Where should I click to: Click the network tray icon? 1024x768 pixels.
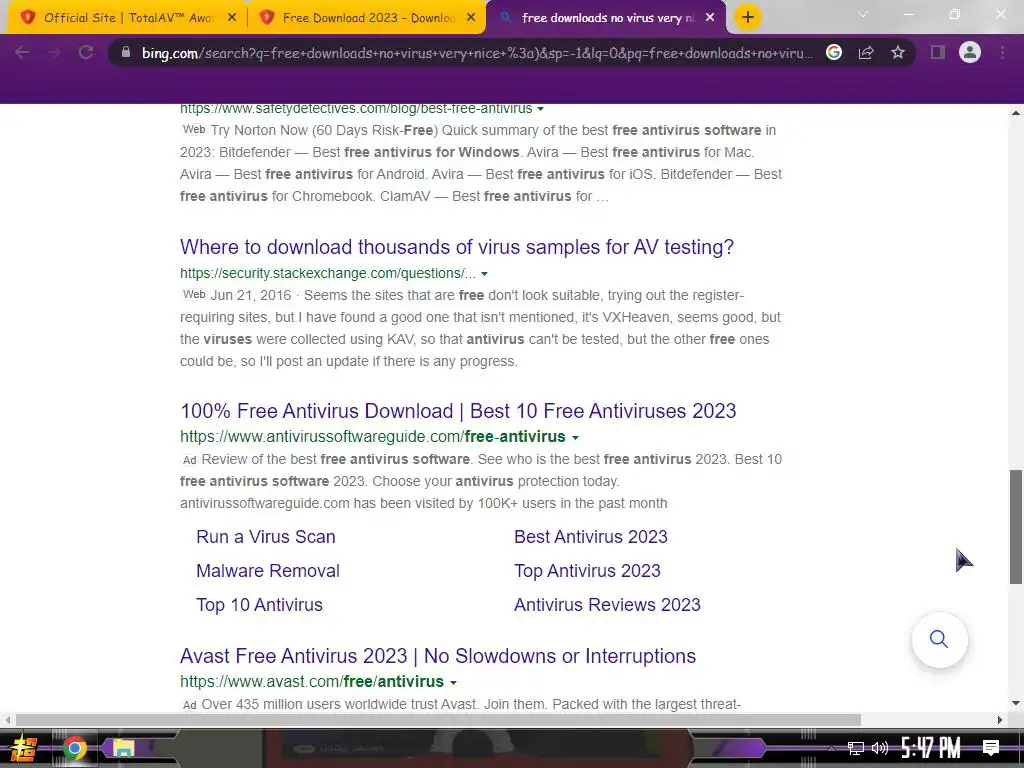[x=855, y=748]
